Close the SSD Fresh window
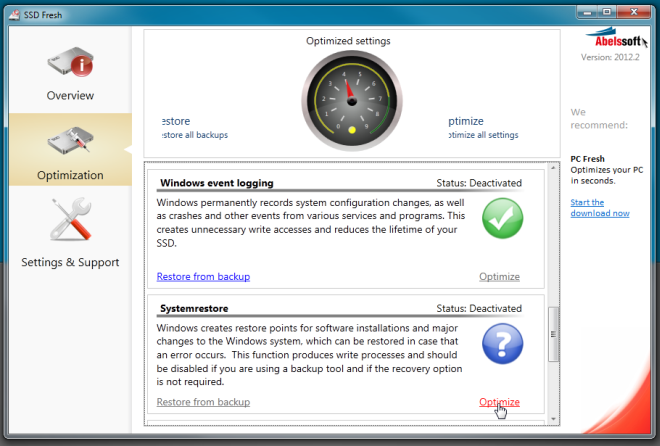Image resolution: width=660 pixels, height=446 pixels. pyautogui.click(x=633, y=12)
